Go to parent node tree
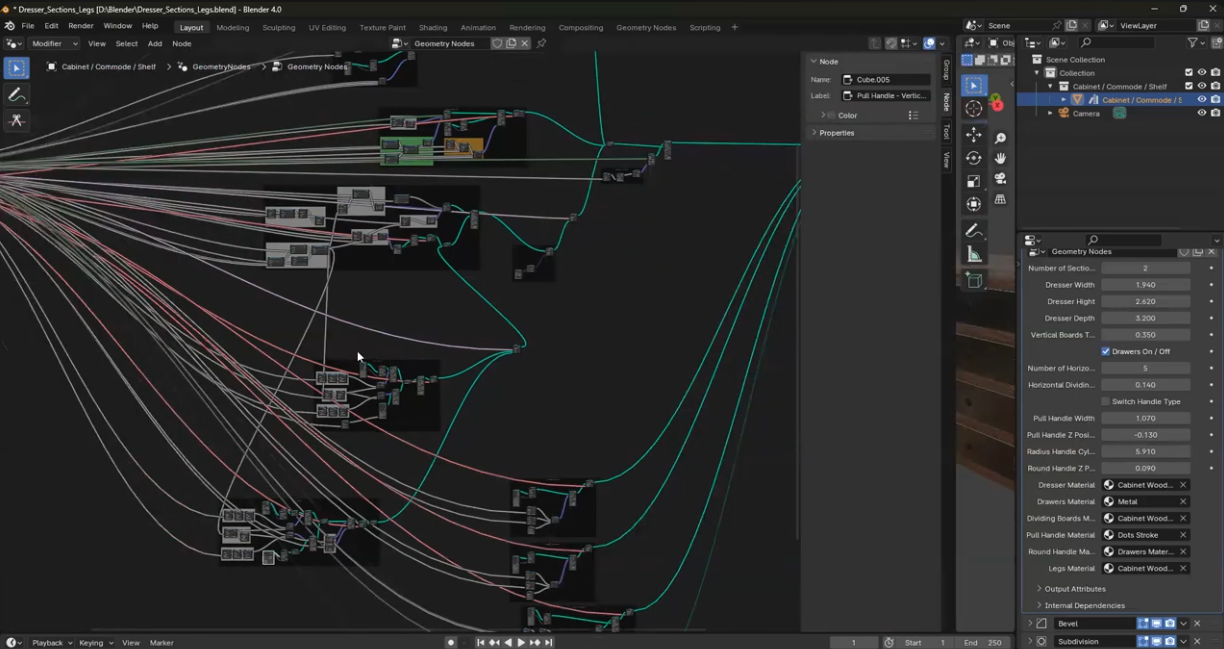Viewport: 1224px width, 649px height. point(875,43)
